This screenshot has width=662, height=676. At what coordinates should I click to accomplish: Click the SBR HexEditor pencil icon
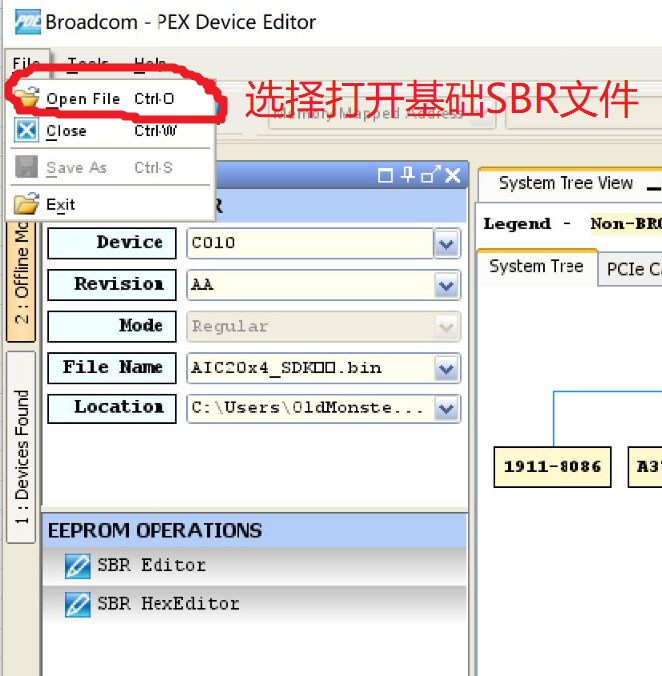pos(78,604)
